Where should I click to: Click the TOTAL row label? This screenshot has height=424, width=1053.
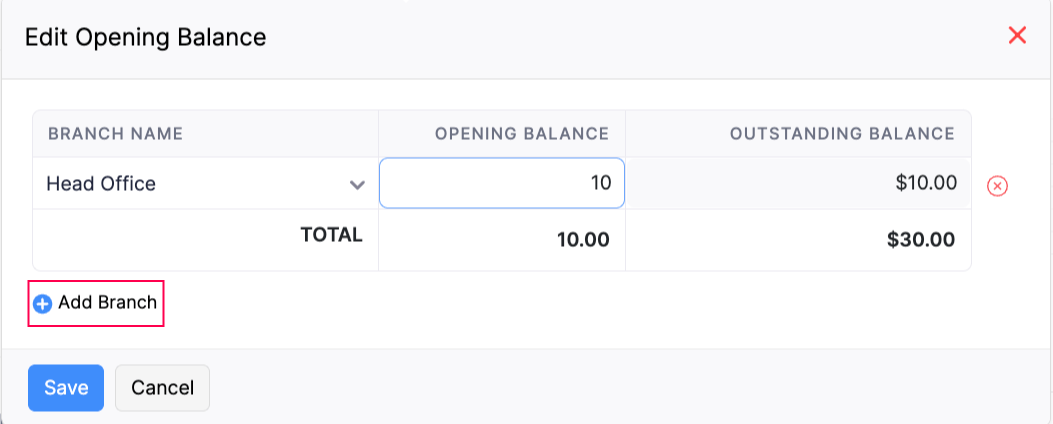(331, 235)
